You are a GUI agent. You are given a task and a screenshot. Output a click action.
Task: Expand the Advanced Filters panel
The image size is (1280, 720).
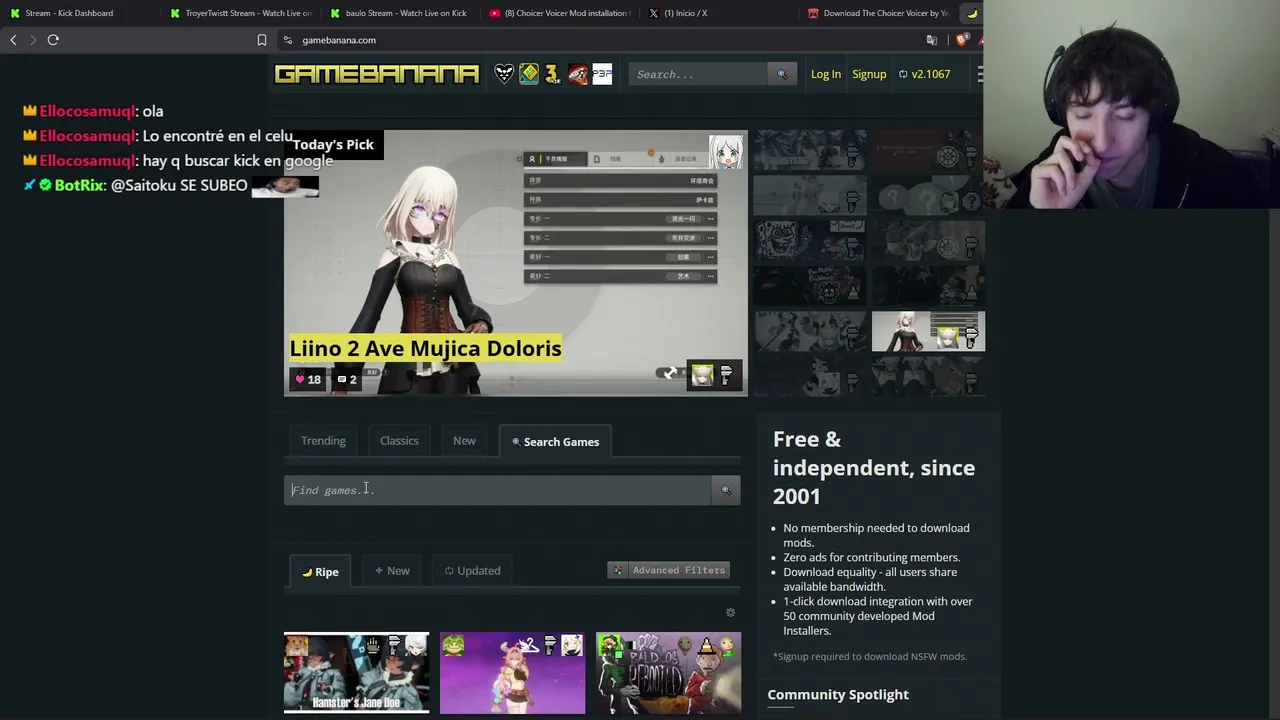669,570
